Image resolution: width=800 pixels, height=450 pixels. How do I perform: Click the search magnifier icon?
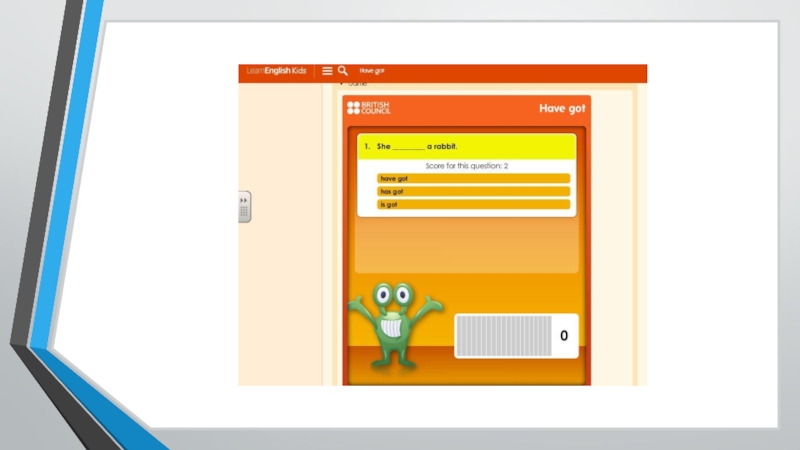coord(343,71)
